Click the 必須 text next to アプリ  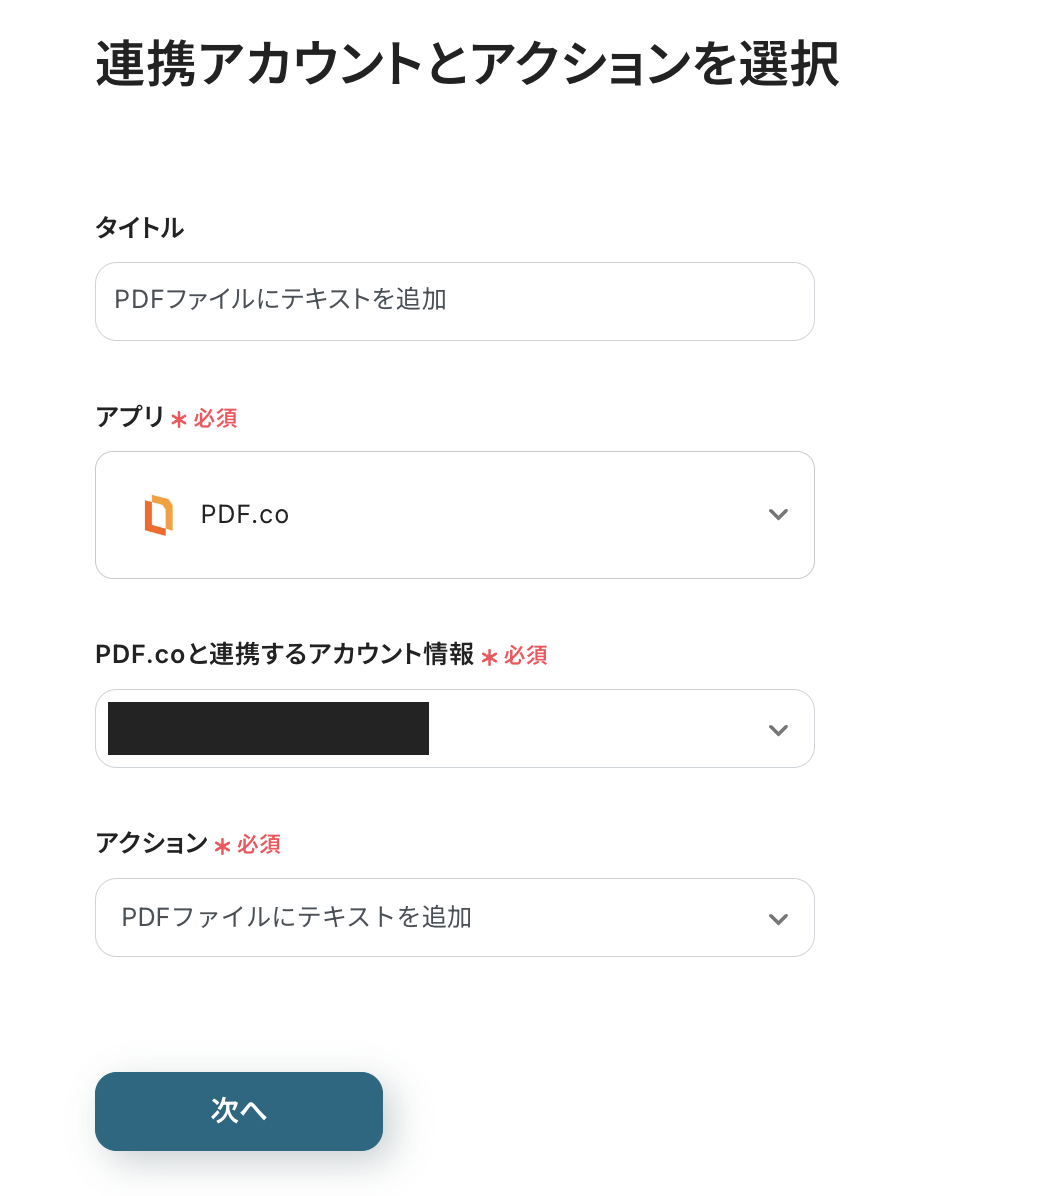tap(215, 418)
